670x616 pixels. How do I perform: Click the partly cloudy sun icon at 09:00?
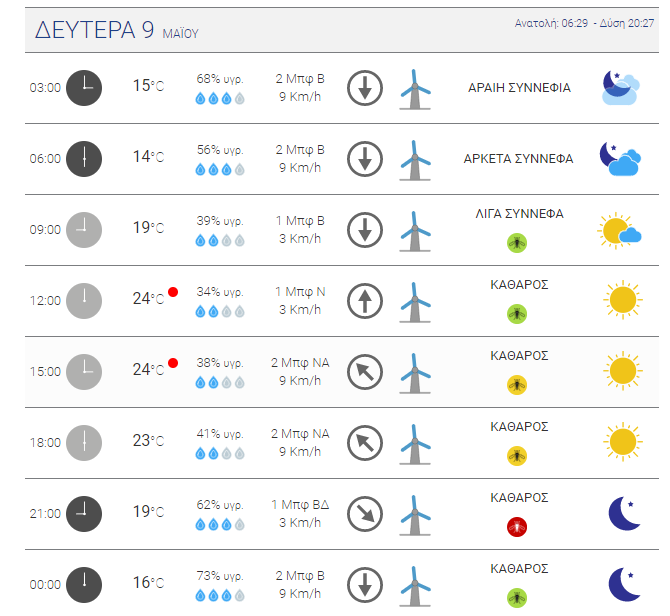click(620, 230)
